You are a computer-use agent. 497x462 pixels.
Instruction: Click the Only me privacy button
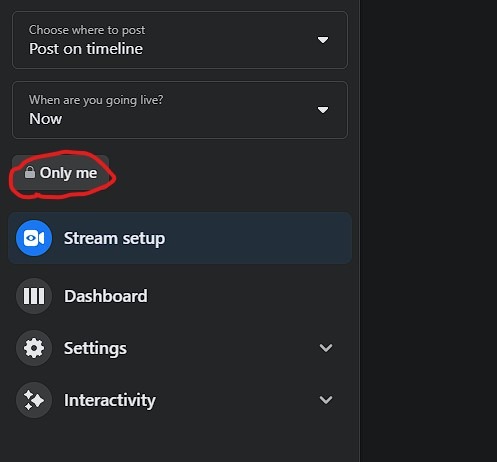pyautogui.click(x=60, y=173)
